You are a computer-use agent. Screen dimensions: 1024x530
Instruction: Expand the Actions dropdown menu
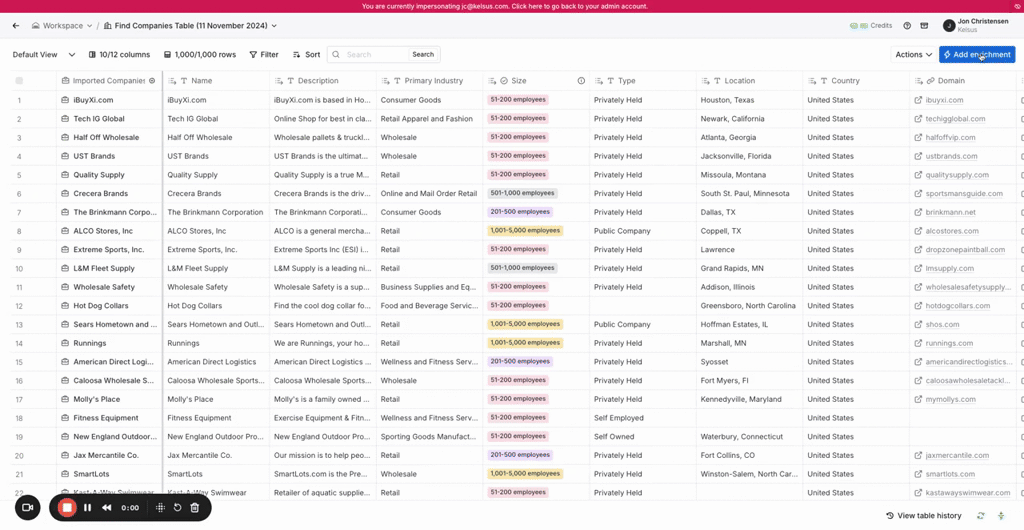tap(913, 55)
